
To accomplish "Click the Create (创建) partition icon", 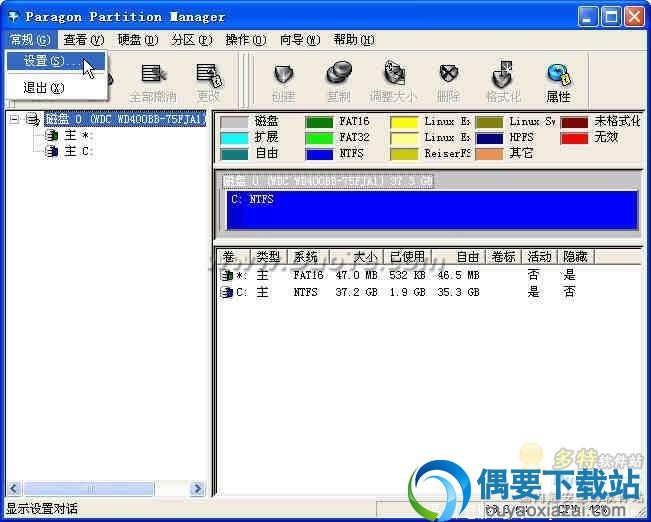I will pyautogui.click(x=284, y=74).
